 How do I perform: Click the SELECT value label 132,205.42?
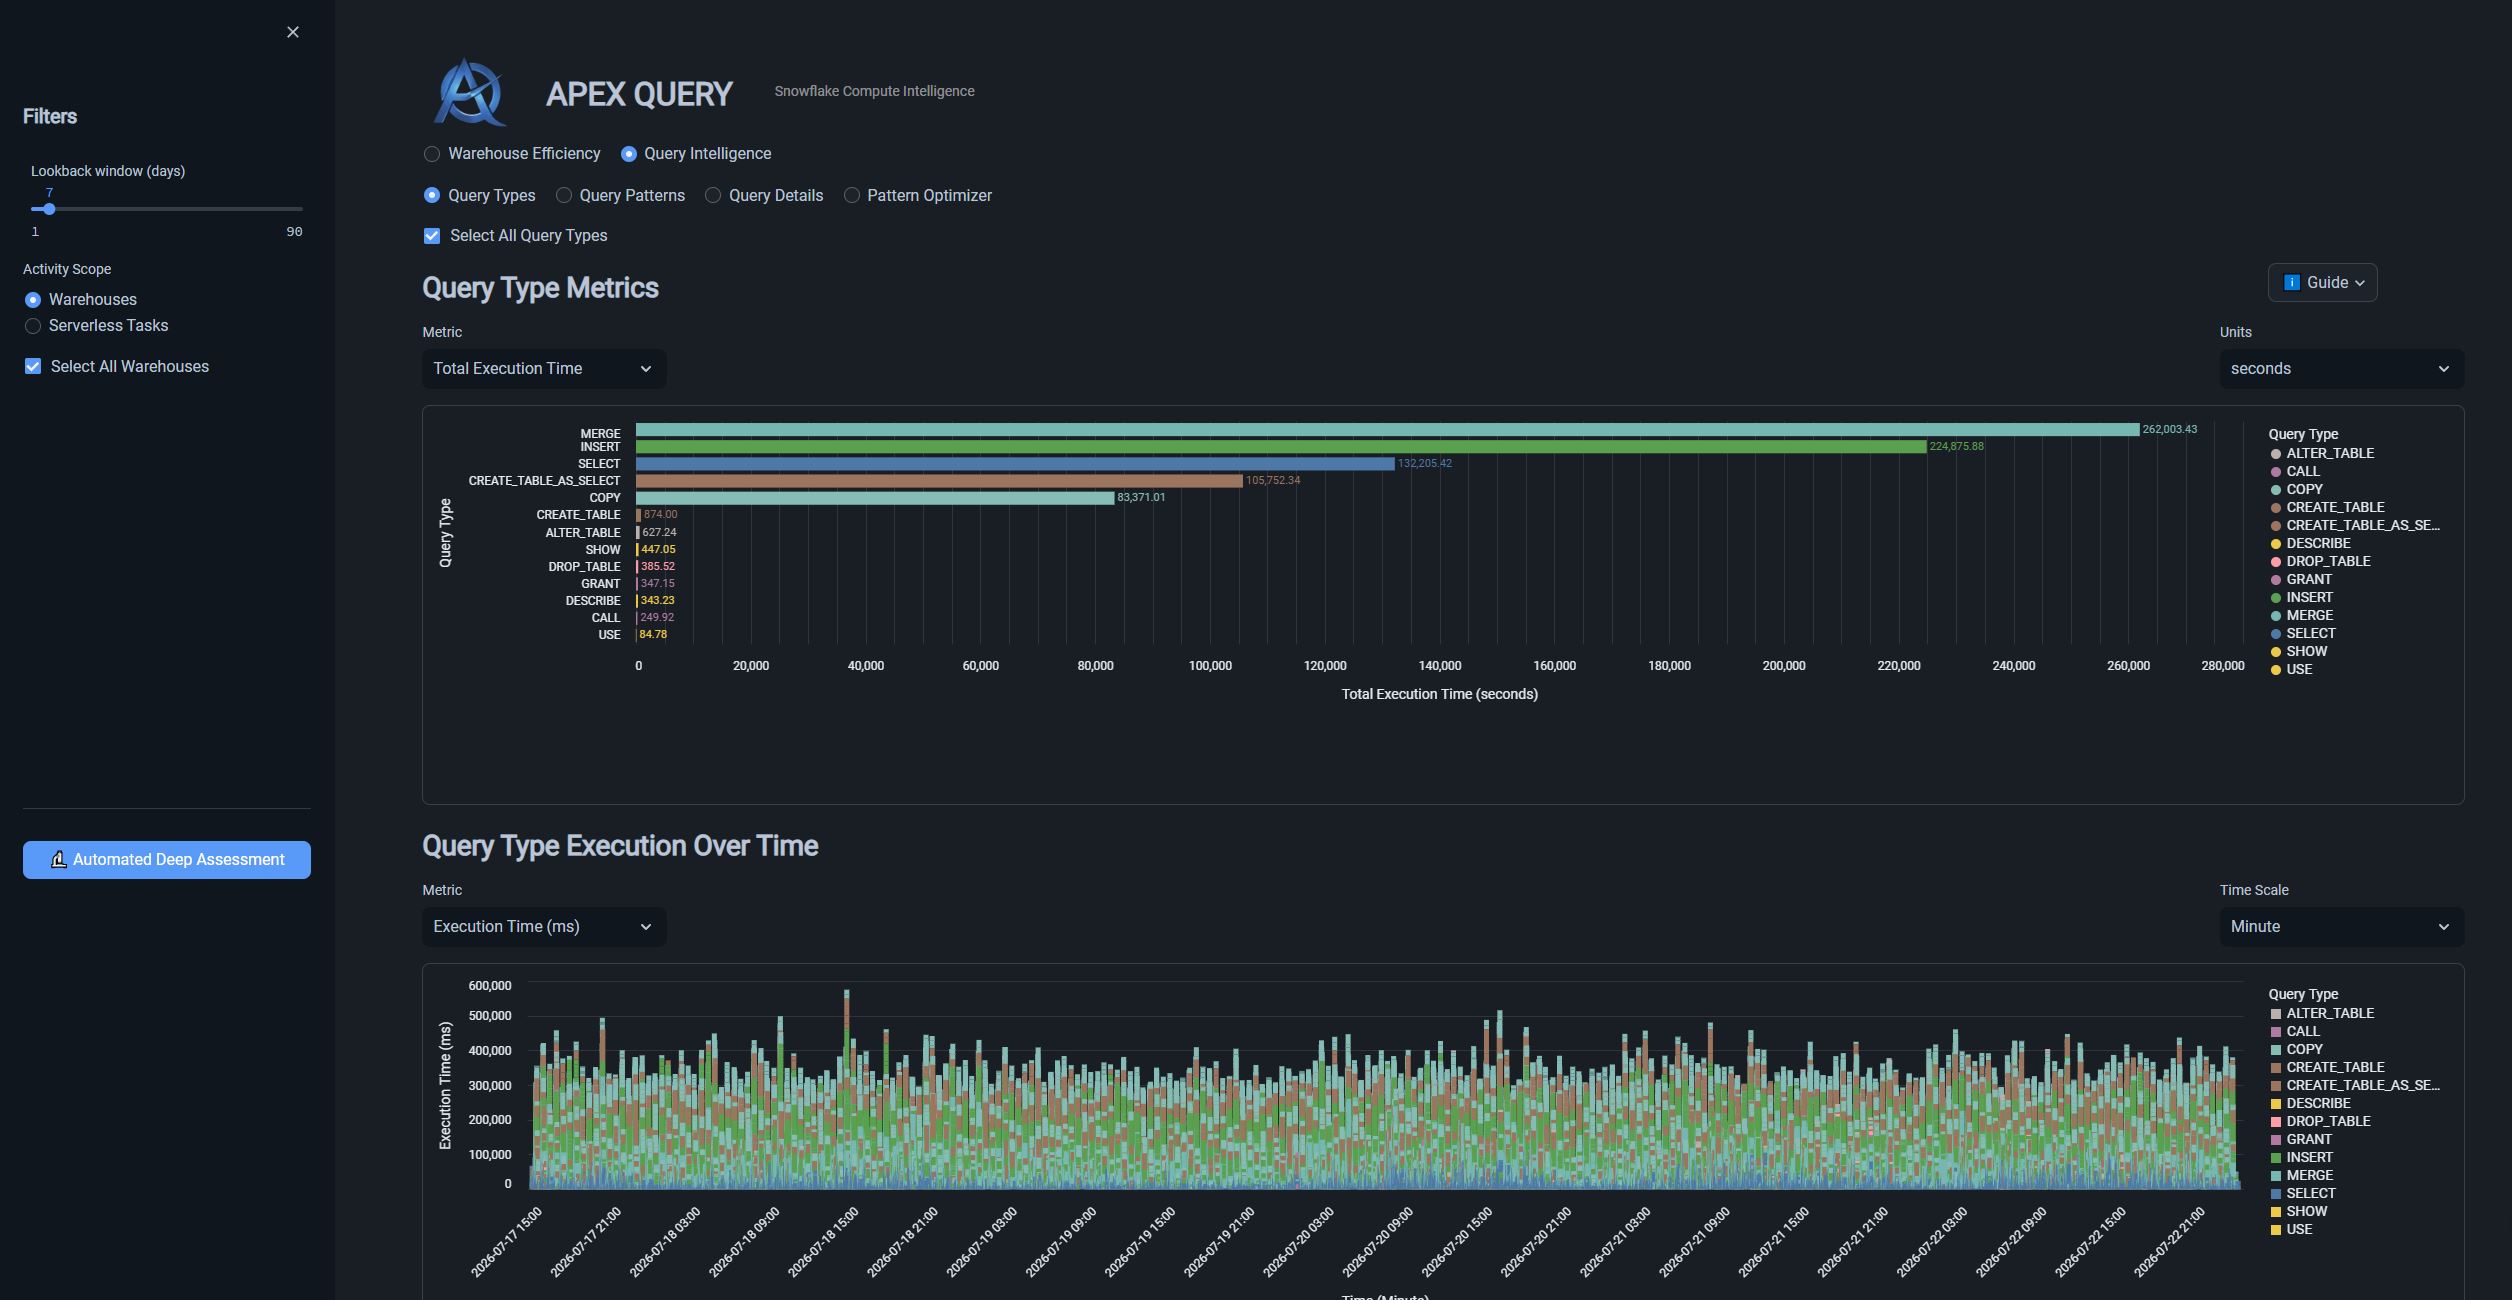point(1425,464)
